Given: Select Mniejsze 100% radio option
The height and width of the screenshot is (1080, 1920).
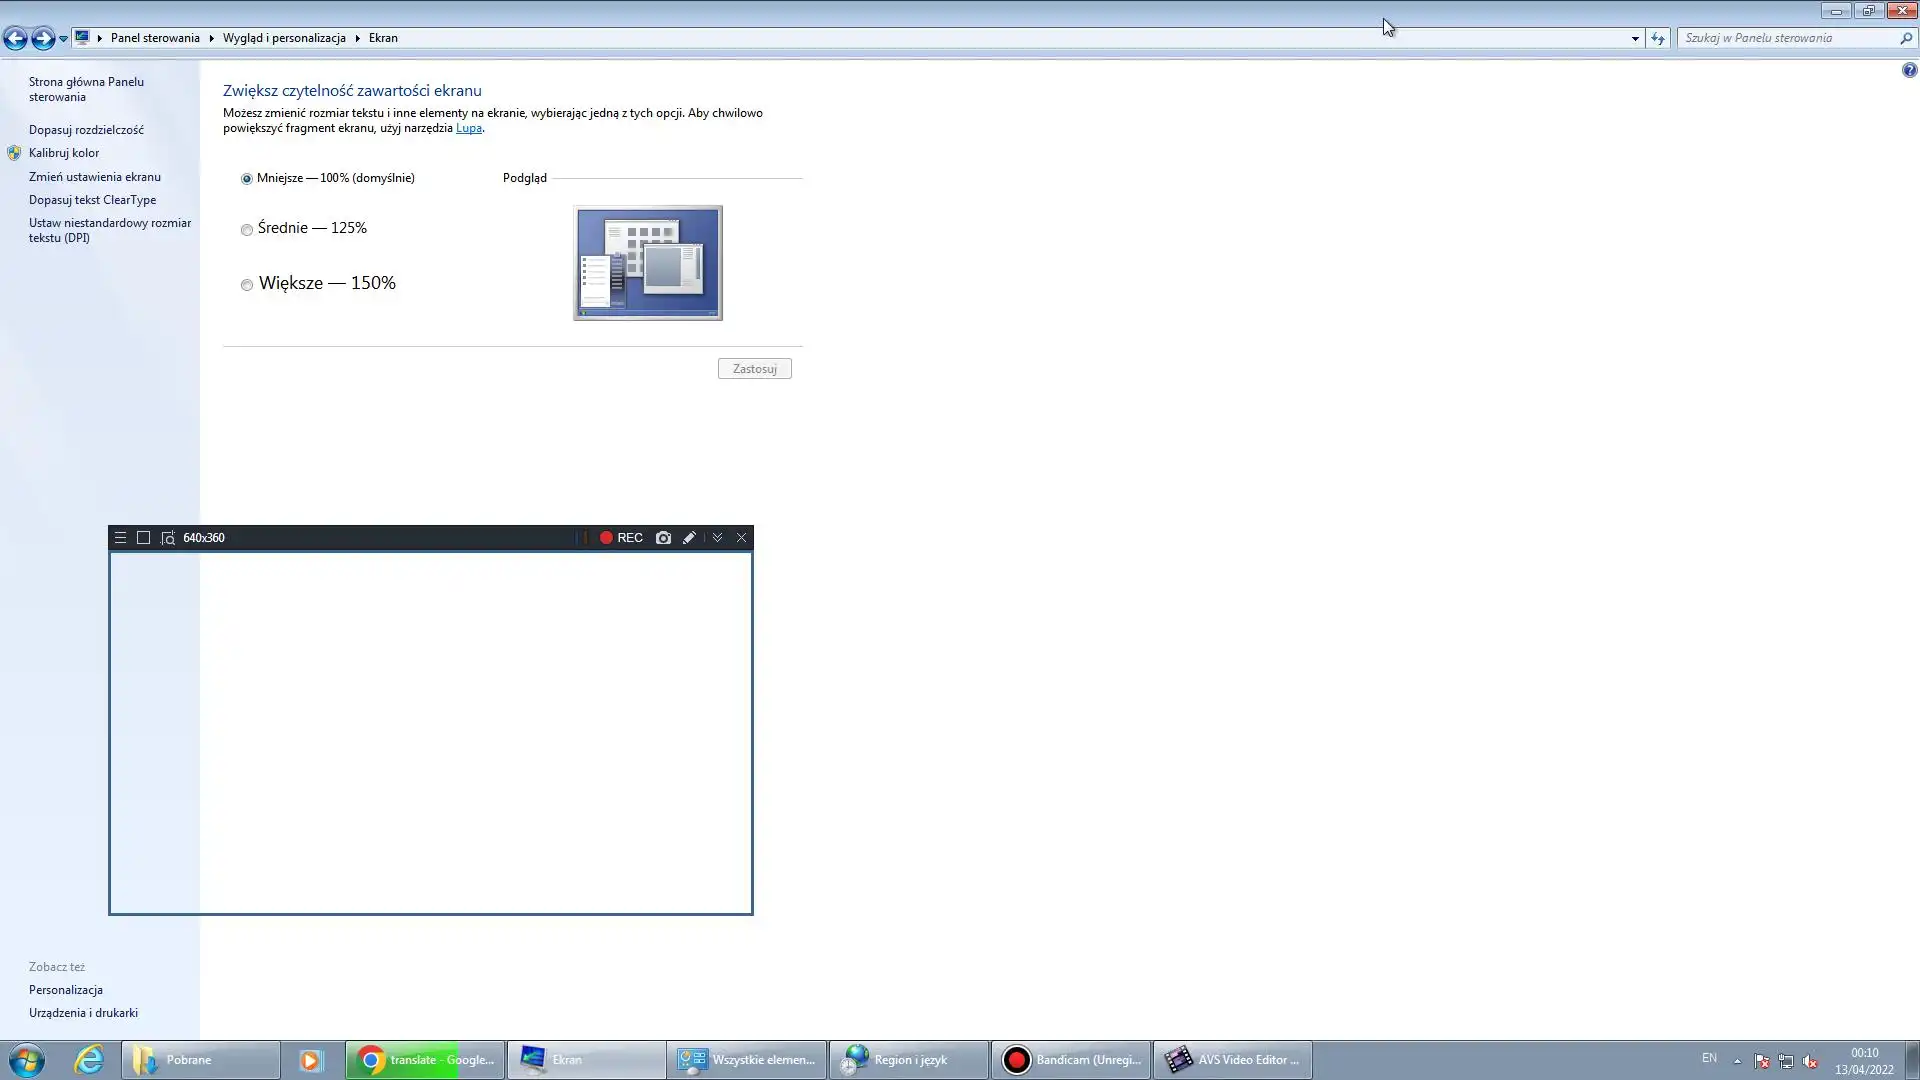Looking at the screenshot, I should point(247,179).
